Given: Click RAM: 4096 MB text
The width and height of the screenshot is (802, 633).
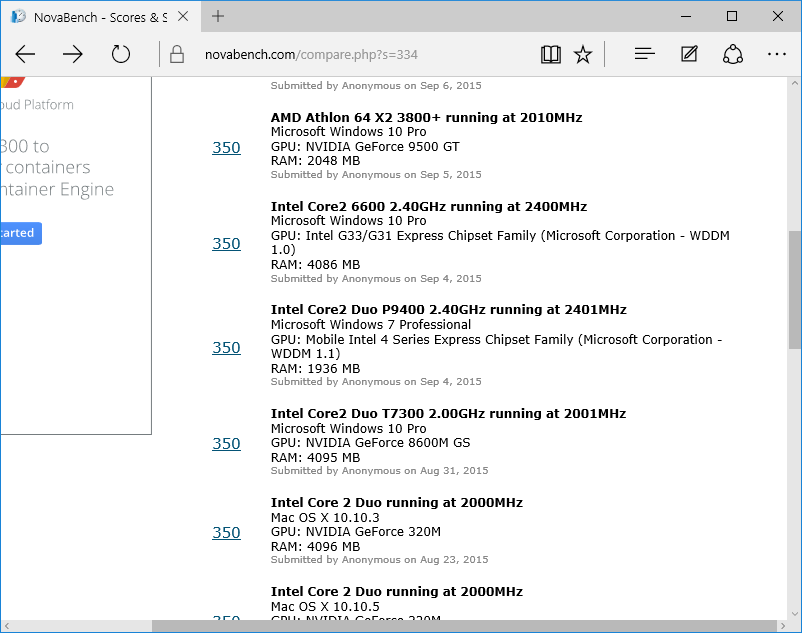Looking at the screenshot, I should 316,547.
